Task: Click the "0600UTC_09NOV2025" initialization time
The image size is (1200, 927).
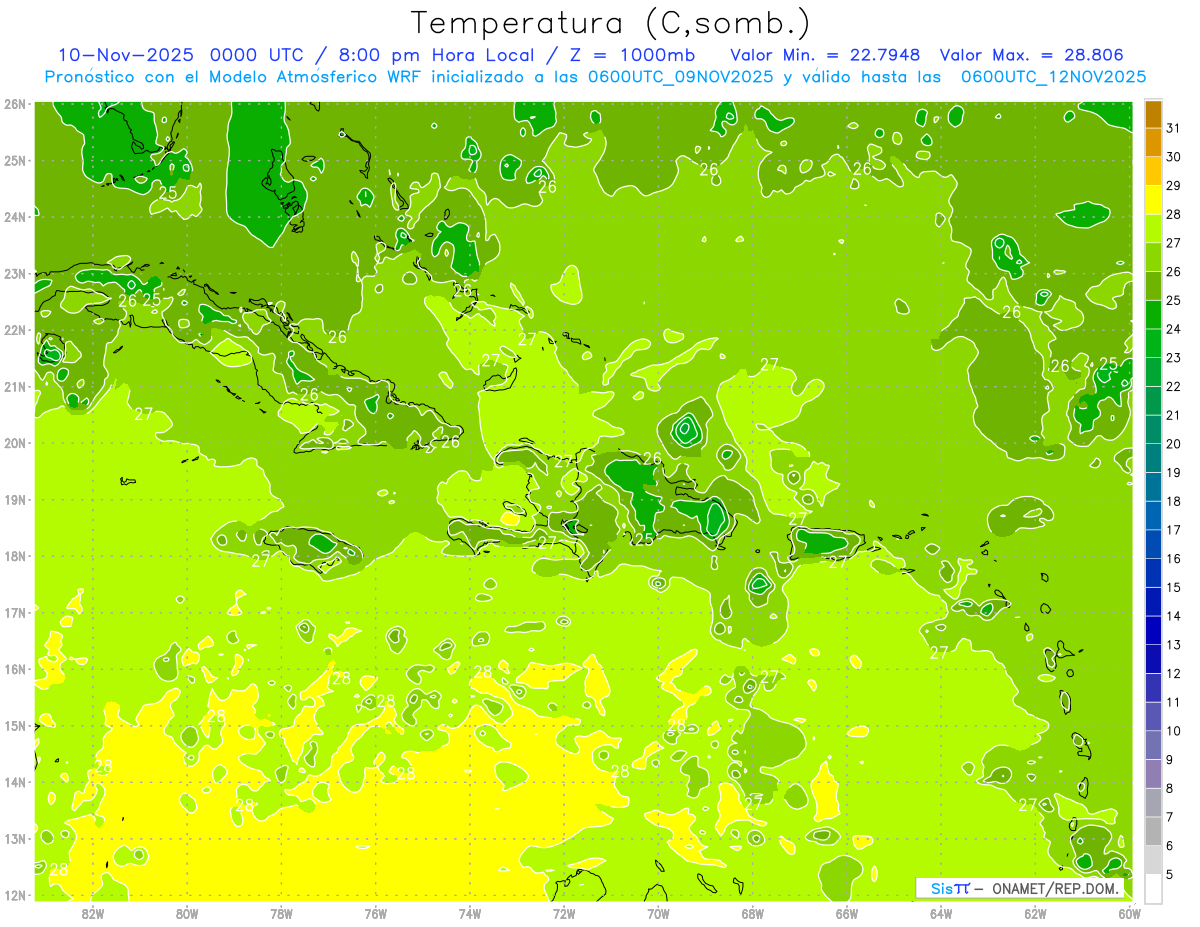Action: (x=680, y=76)
